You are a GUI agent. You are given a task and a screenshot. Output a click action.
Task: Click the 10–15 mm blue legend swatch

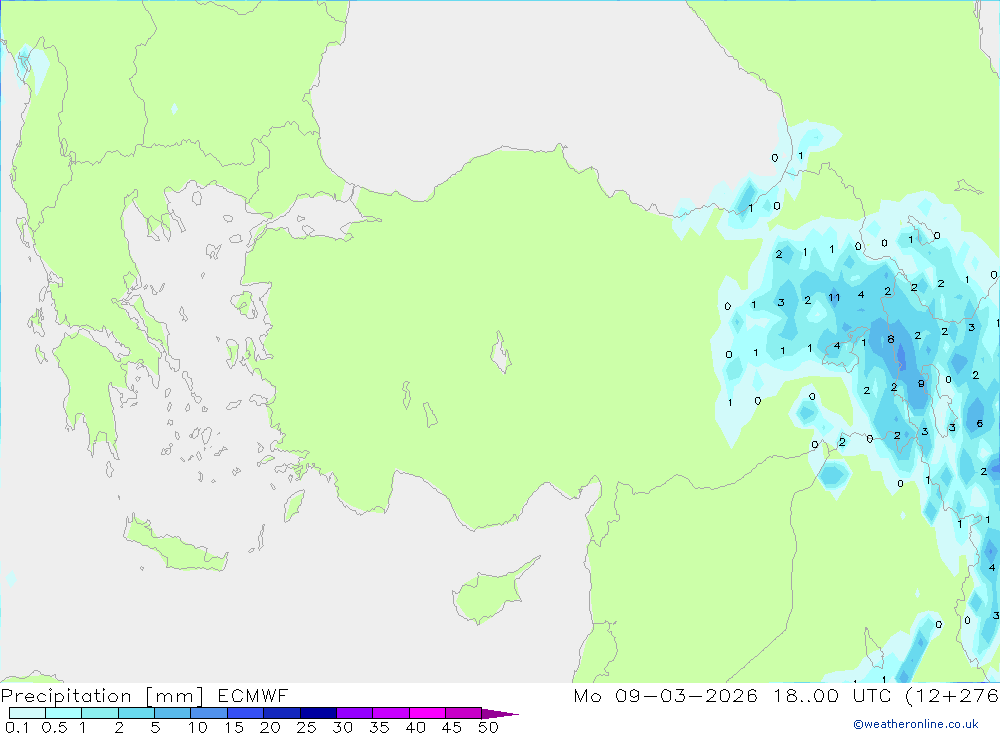point(209,713)
